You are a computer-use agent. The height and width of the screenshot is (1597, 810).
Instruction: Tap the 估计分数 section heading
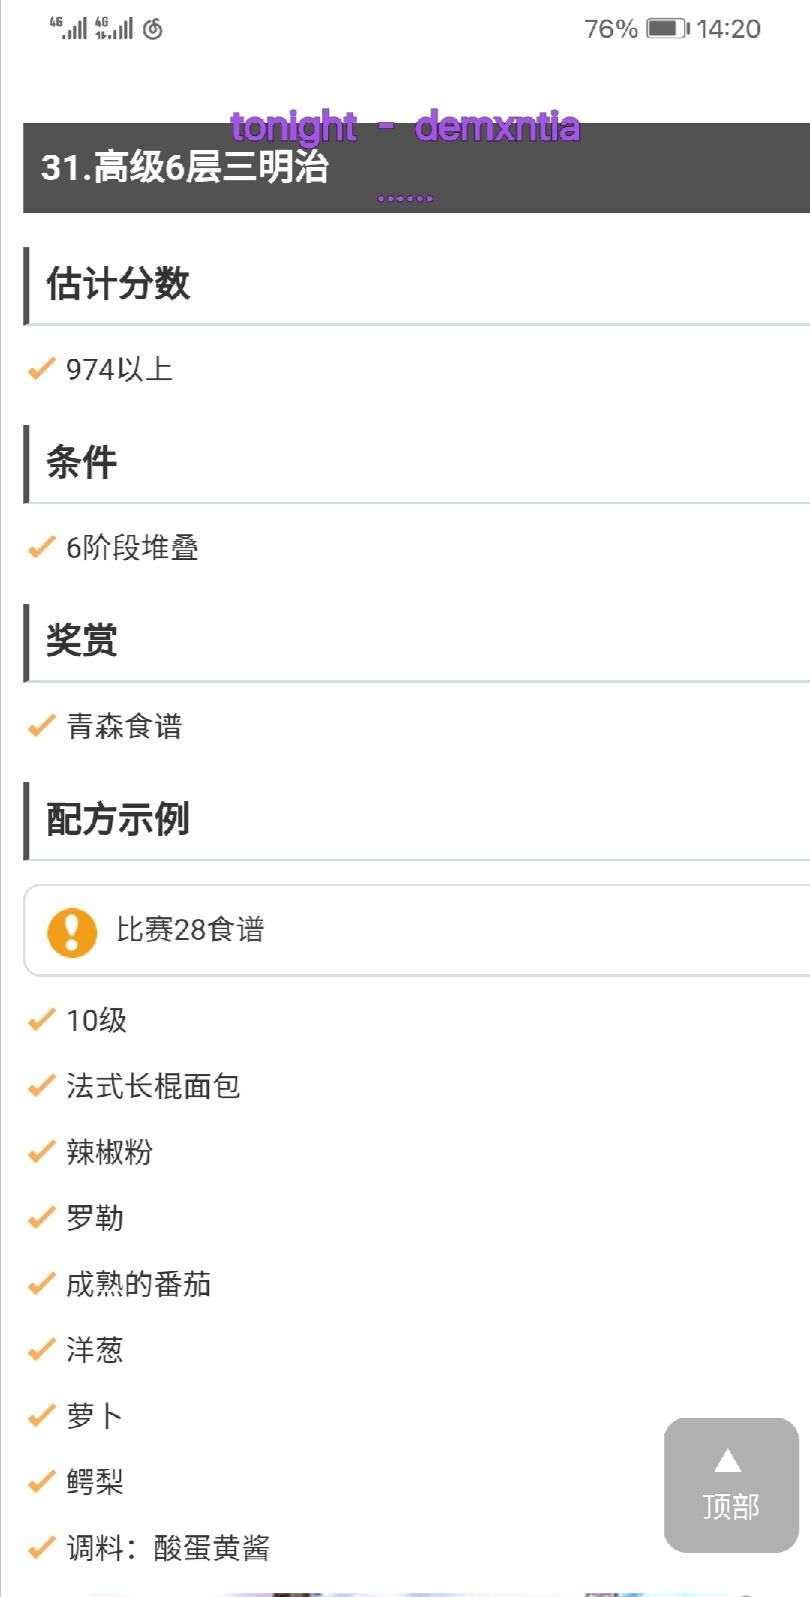pyautogui.click(x=118, y=284)
